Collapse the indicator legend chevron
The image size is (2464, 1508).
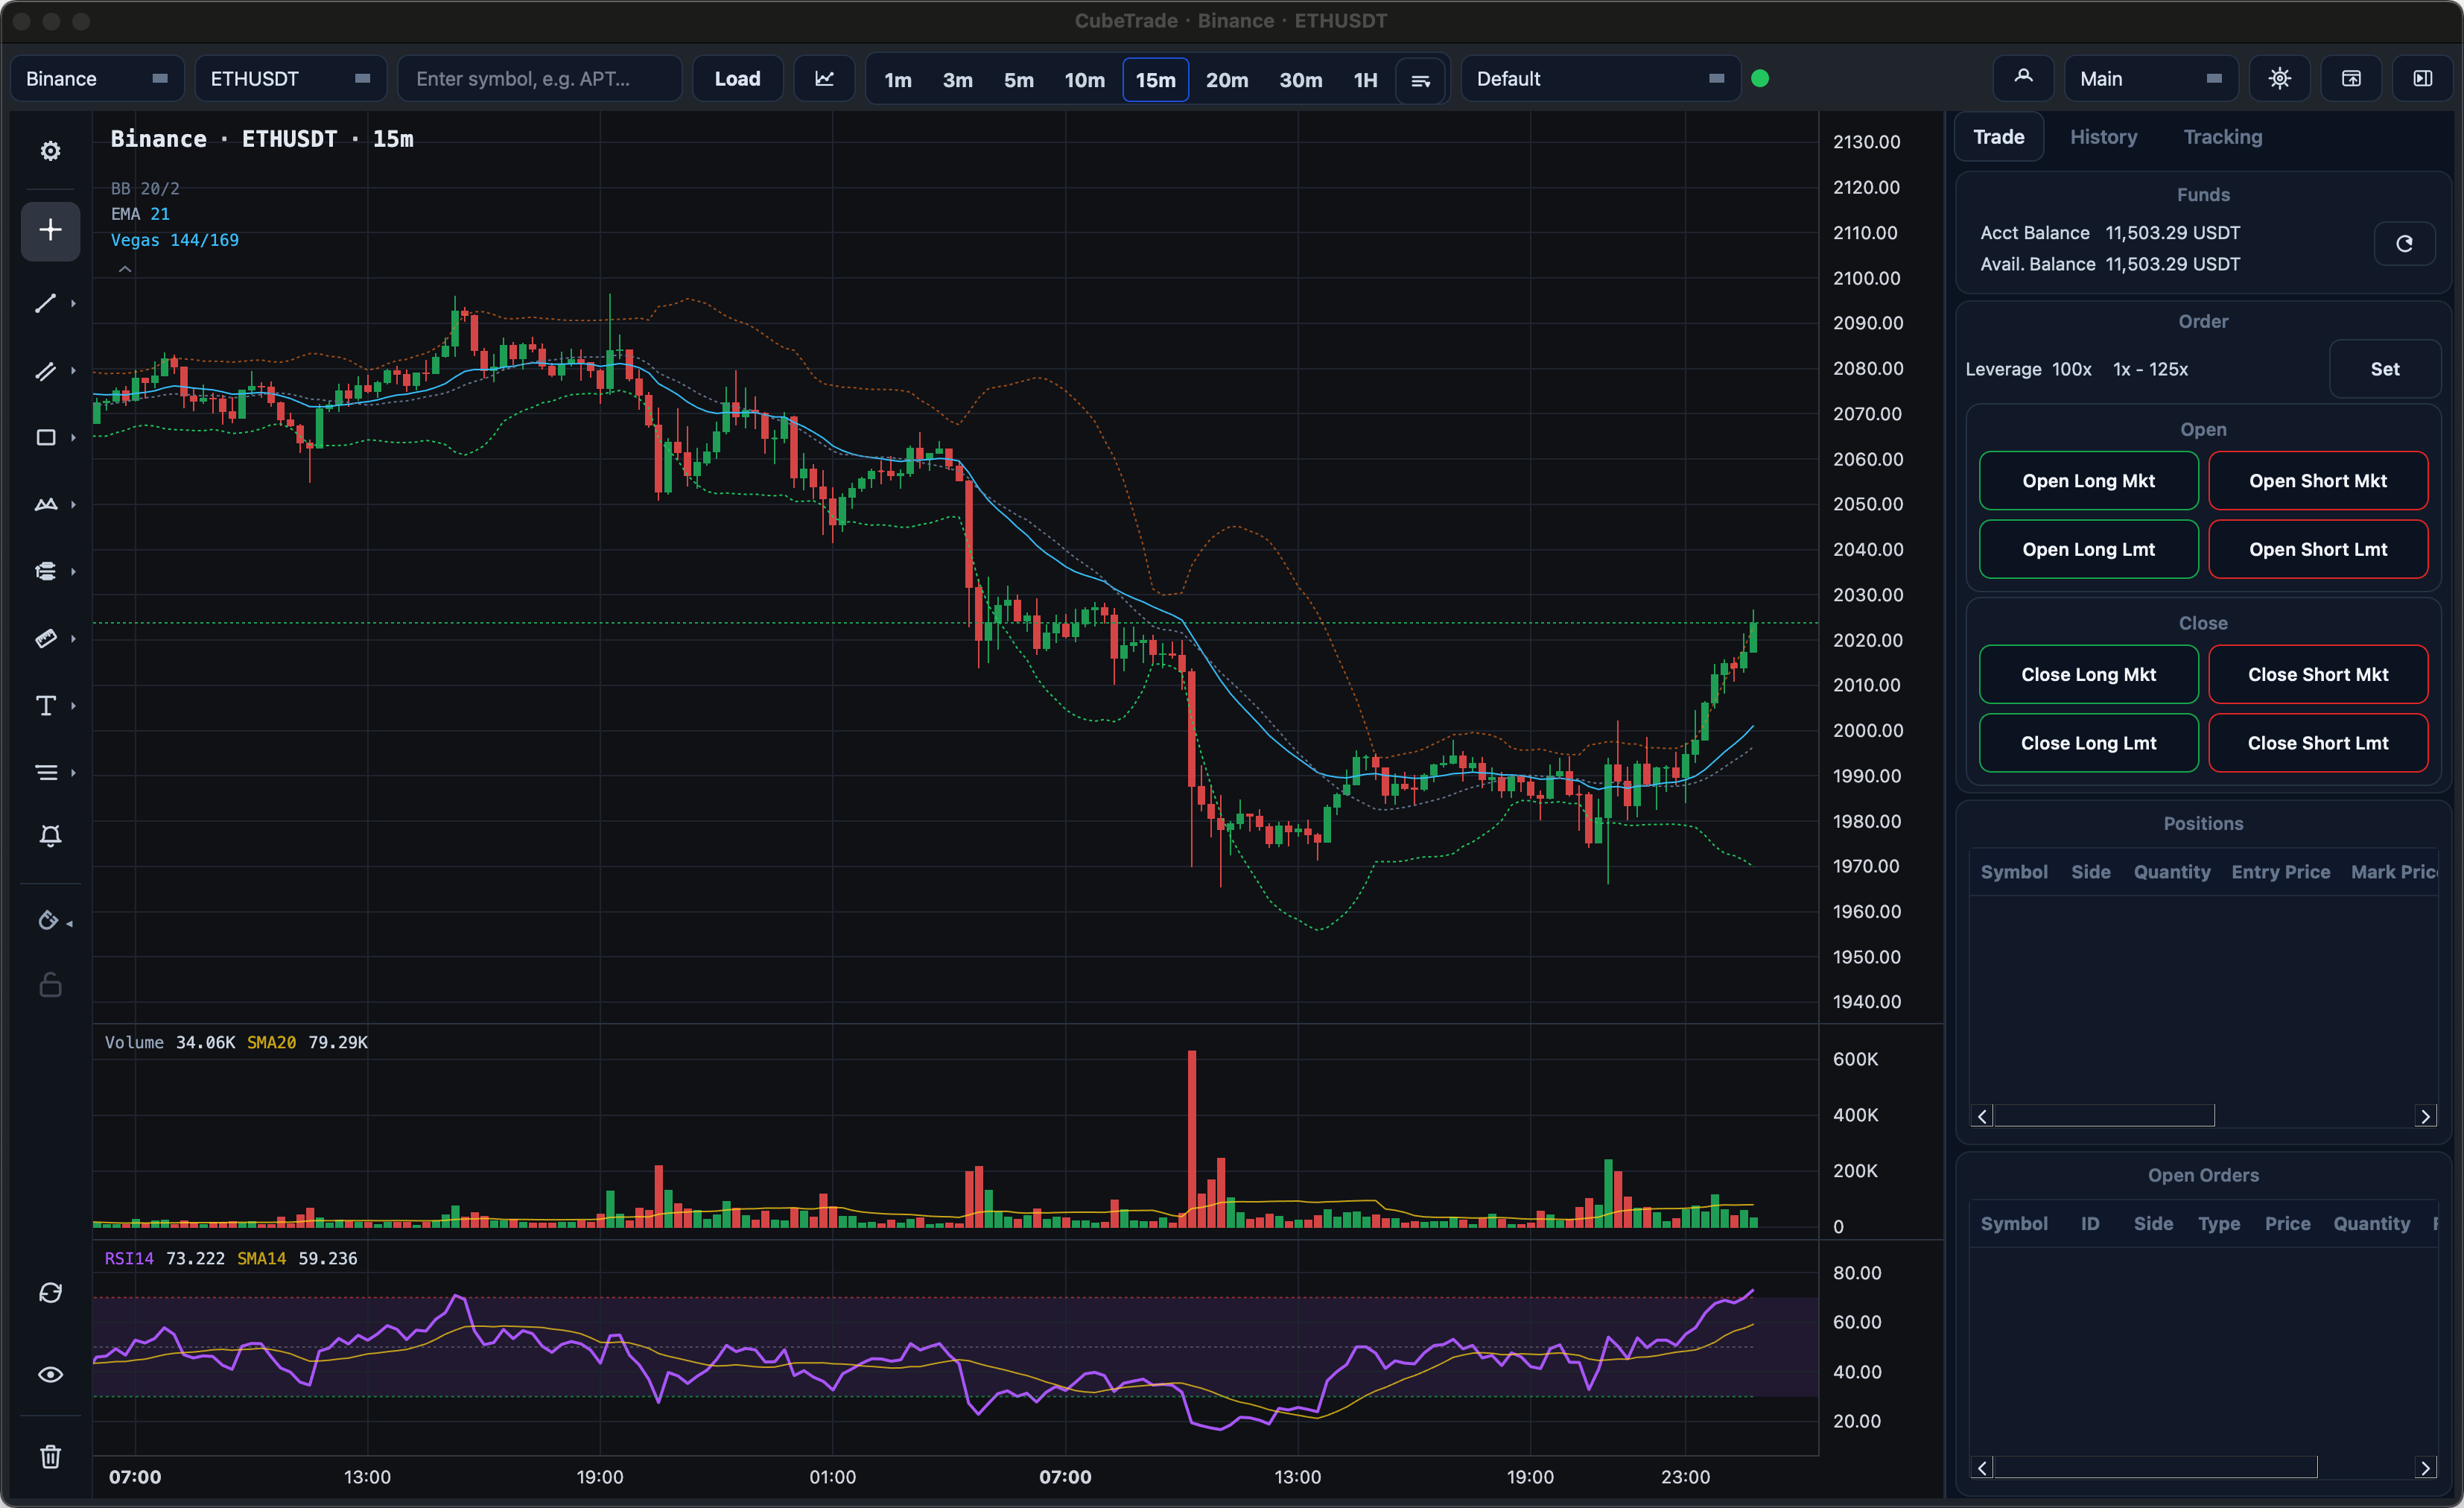tap(125, 269)
